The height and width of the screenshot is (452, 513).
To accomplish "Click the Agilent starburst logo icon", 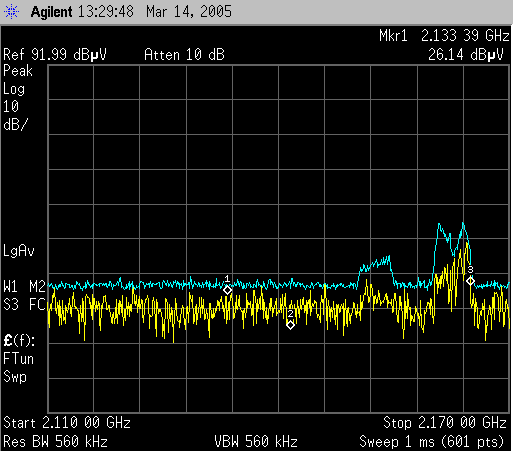I will (11, 12).
